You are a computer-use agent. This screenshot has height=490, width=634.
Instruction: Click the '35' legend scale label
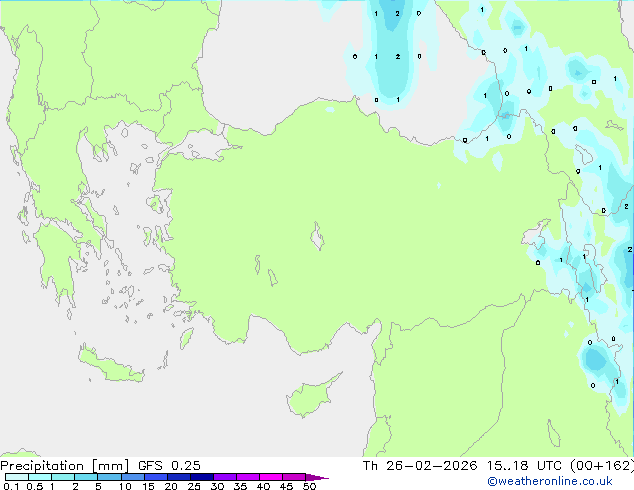pyautogui.click(x=240, y=486)
